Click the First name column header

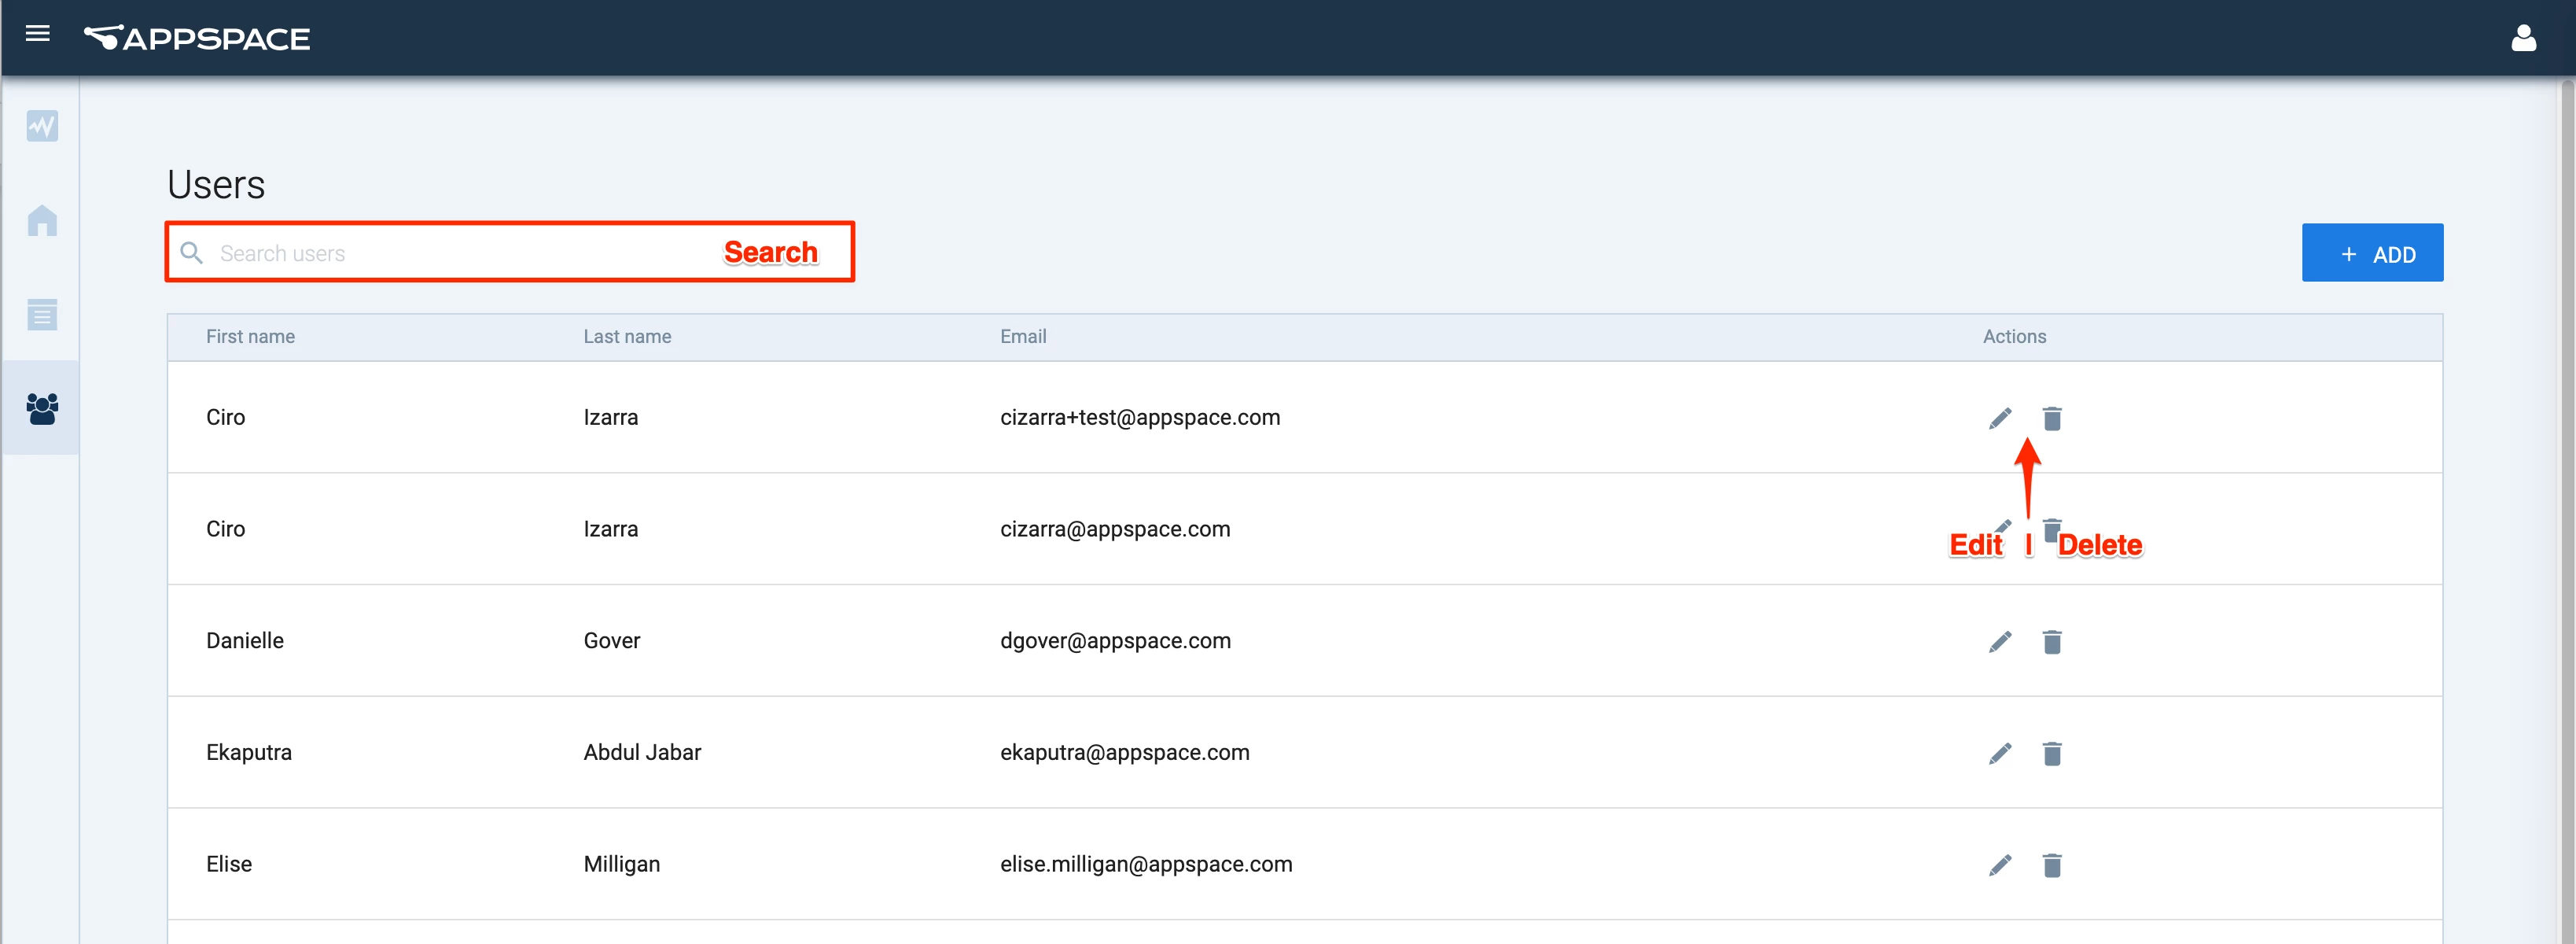(250, 337)
